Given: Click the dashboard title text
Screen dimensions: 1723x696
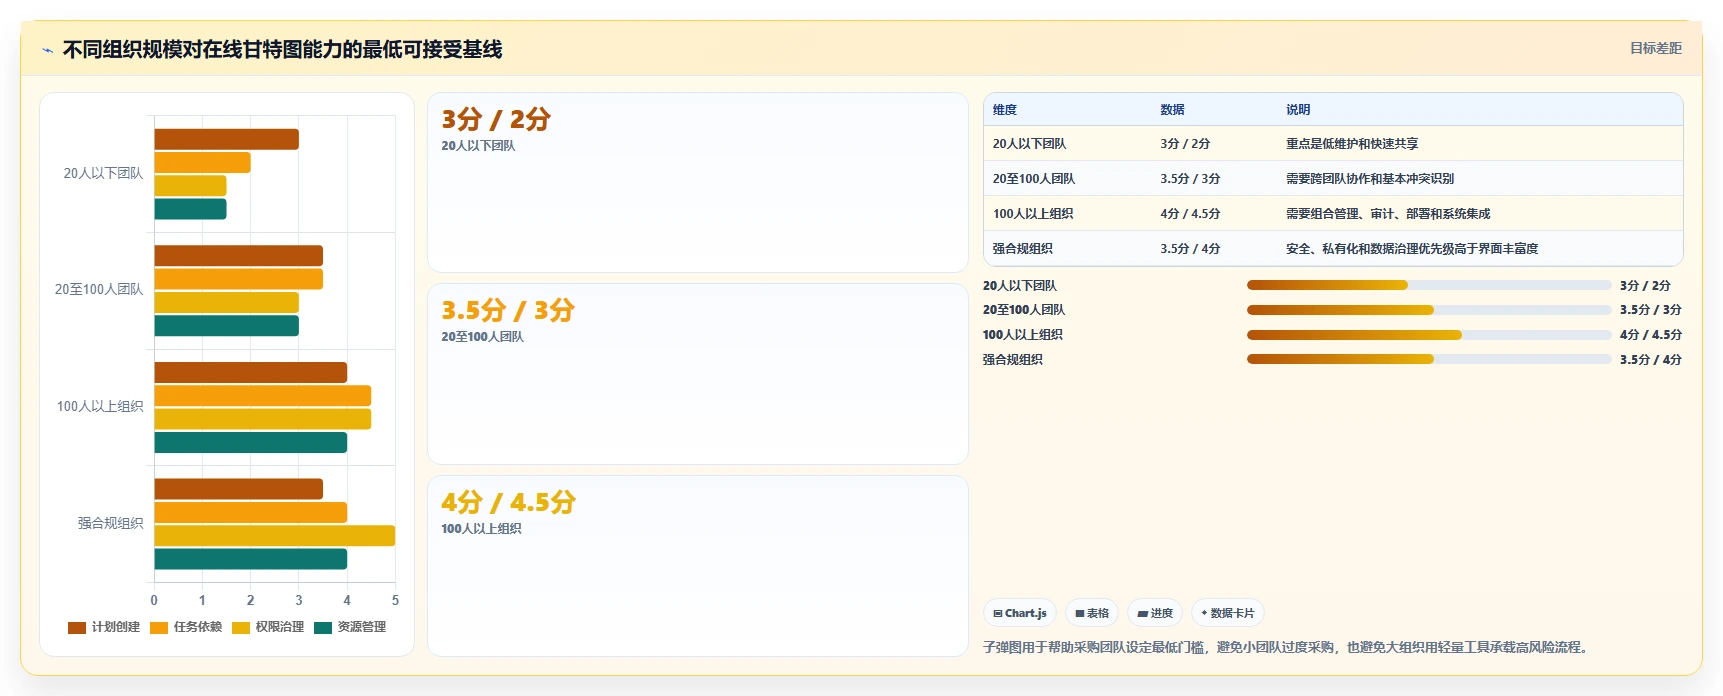Looking at the screenshot, I should click(x=283, y=50).
